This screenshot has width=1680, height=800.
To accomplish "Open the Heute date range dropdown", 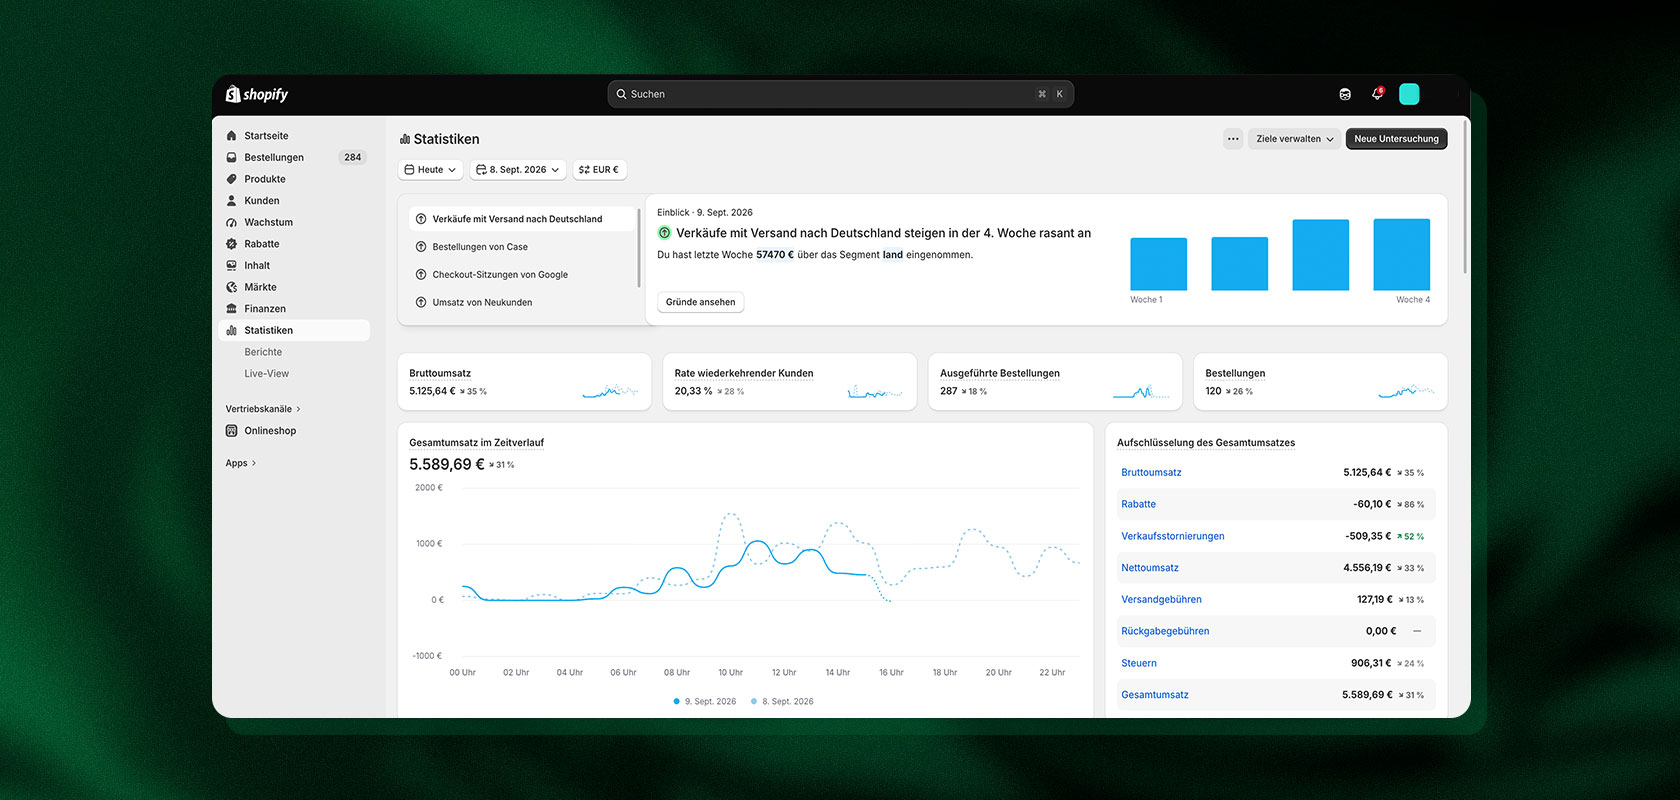I will click(x=431, y=170).
